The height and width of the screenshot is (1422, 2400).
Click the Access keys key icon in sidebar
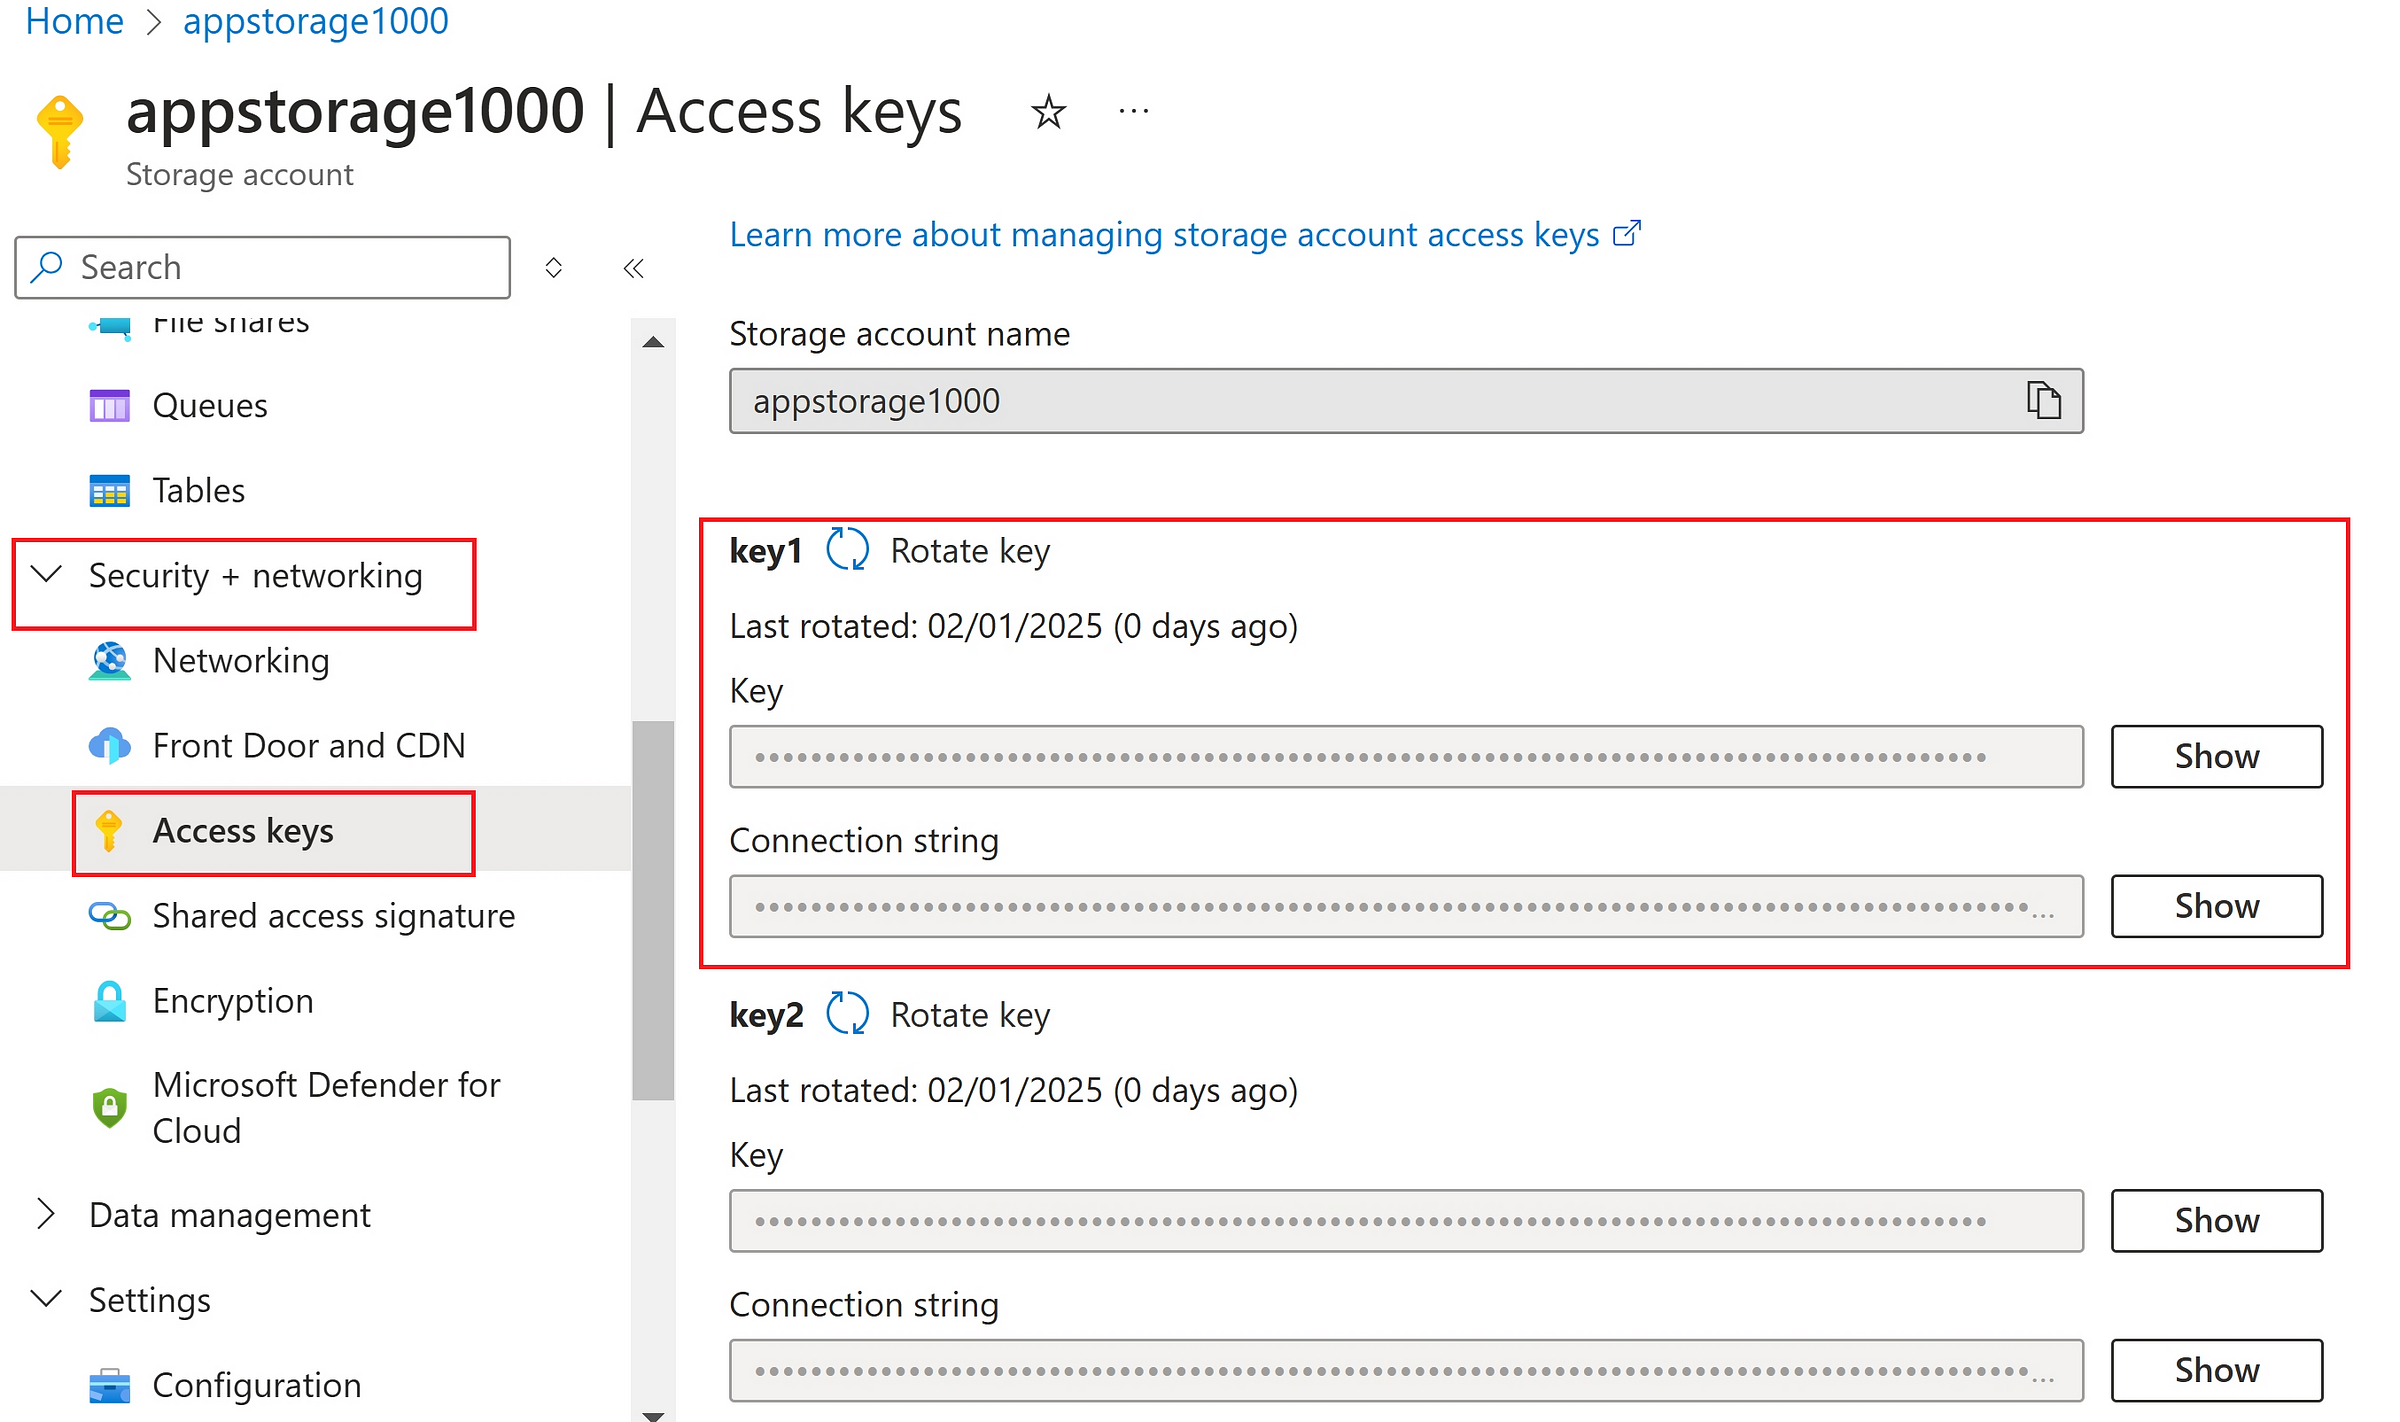coord(109,831)
